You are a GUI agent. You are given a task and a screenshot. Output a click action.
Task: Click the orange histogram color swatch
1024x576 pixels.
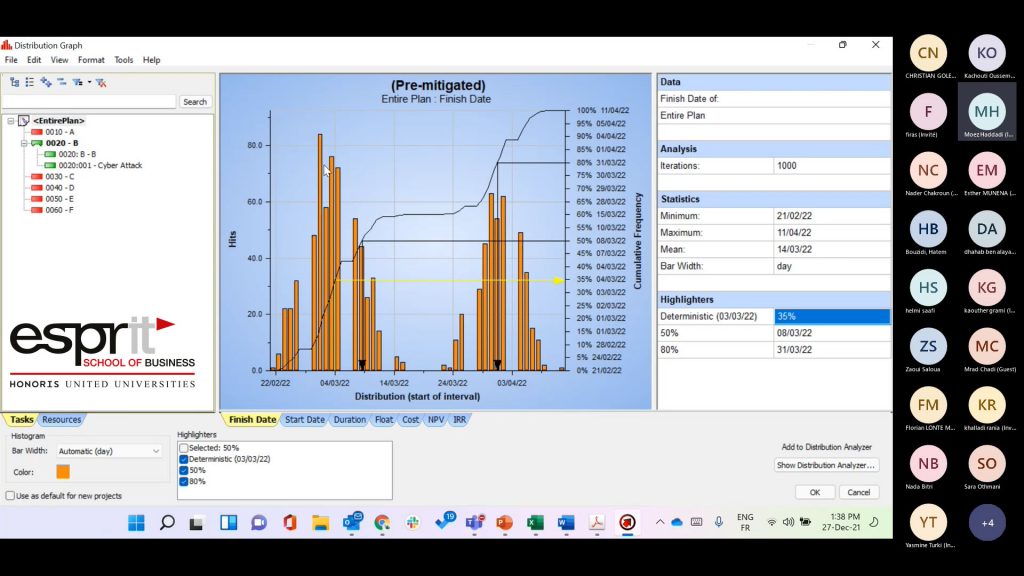tap(63, 472)
